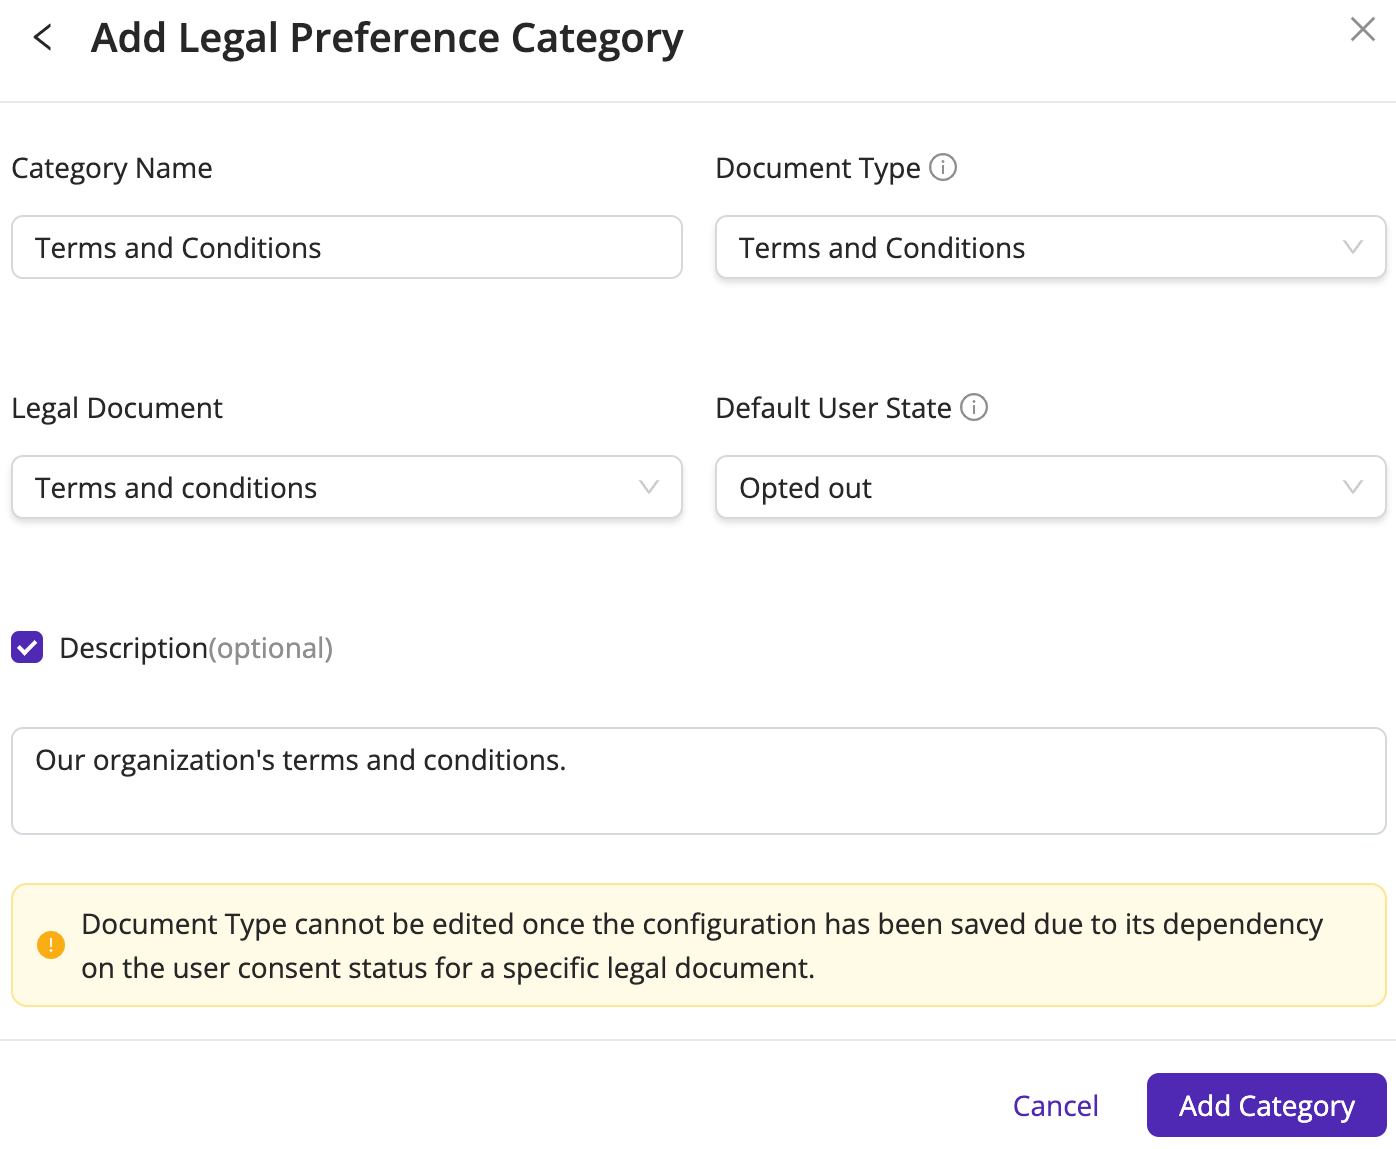Click the Document Type warning message text
Viewport: 1396px width, 1149px height.
click(x=700, y=945)
